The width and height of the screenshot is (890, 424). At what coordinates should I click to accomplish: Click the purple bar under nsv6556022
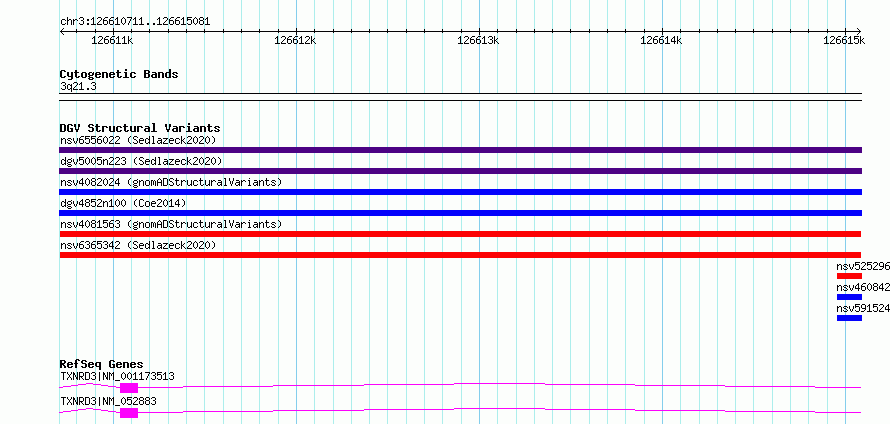[460, 150]
